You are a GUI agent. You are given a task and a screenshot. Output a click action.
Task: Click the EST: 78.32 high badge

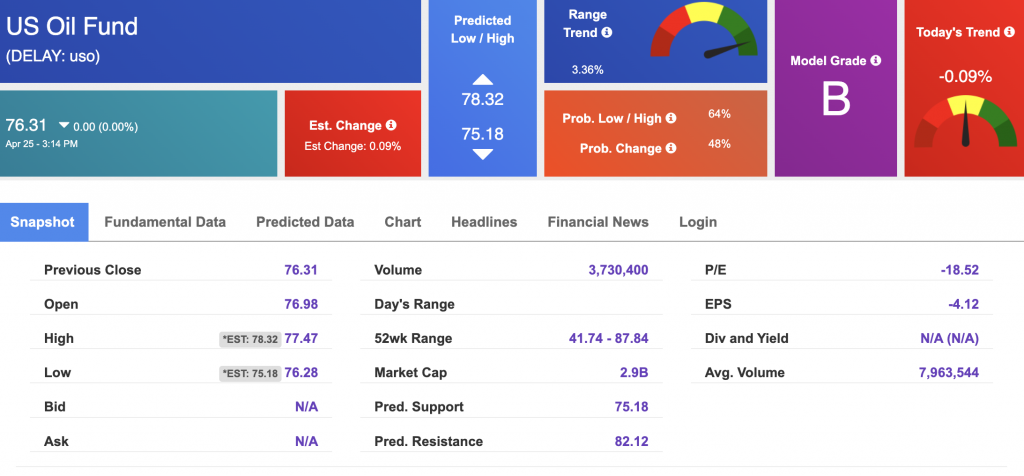[x=249, y=339]
